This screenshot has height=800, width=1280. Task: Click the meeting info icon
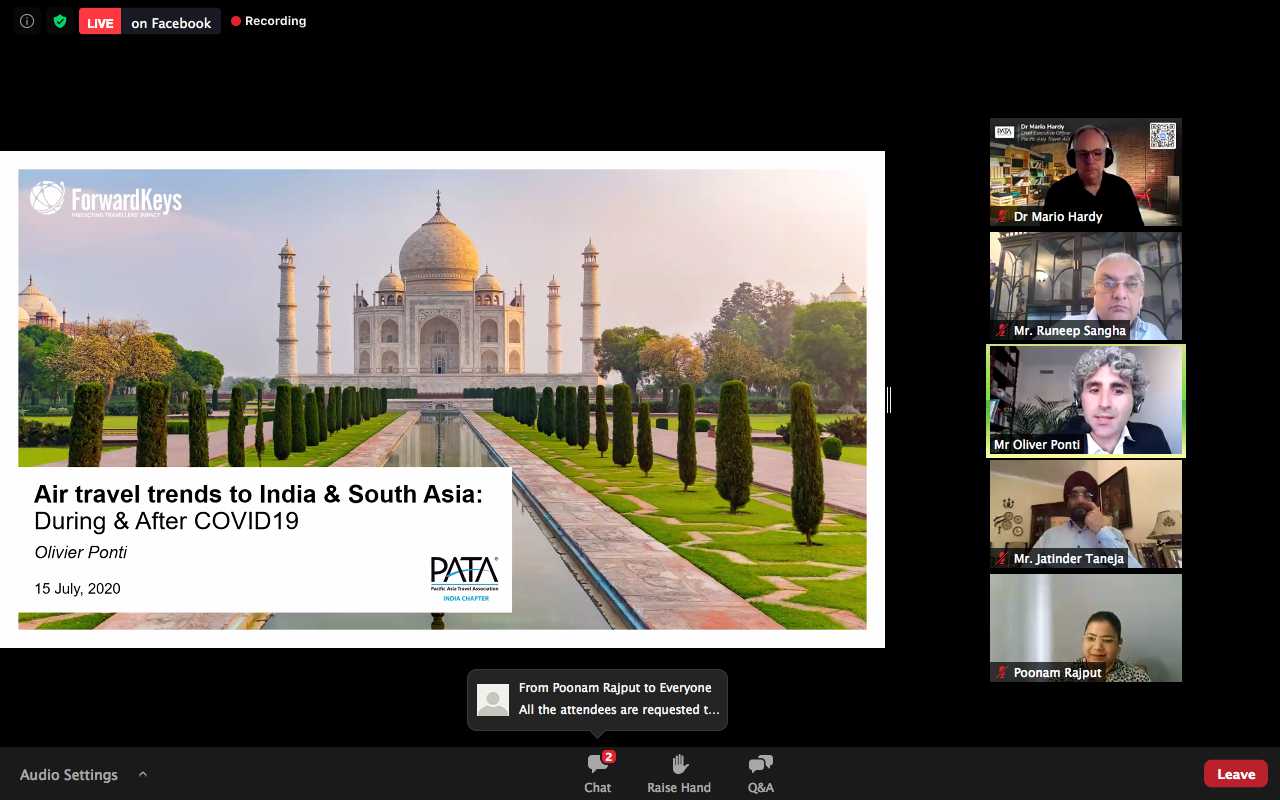tap(27, 21)
